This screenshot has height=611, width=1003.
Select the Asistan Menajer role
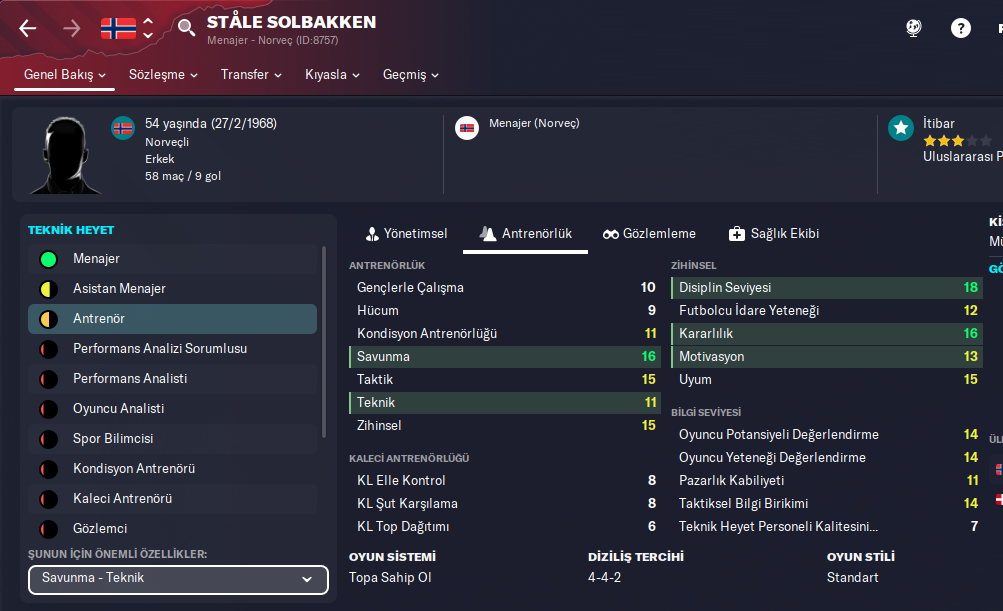(119, 289)
